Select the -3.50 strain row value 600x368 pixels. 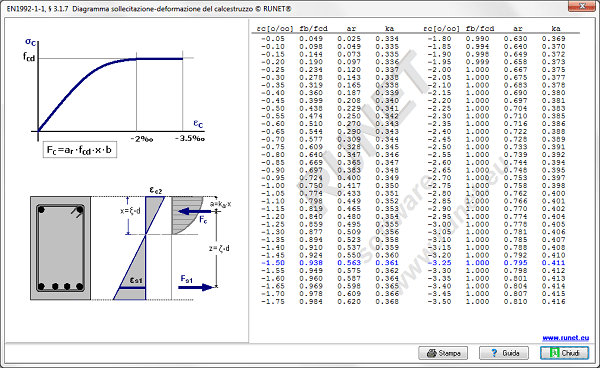click(439, 301)
